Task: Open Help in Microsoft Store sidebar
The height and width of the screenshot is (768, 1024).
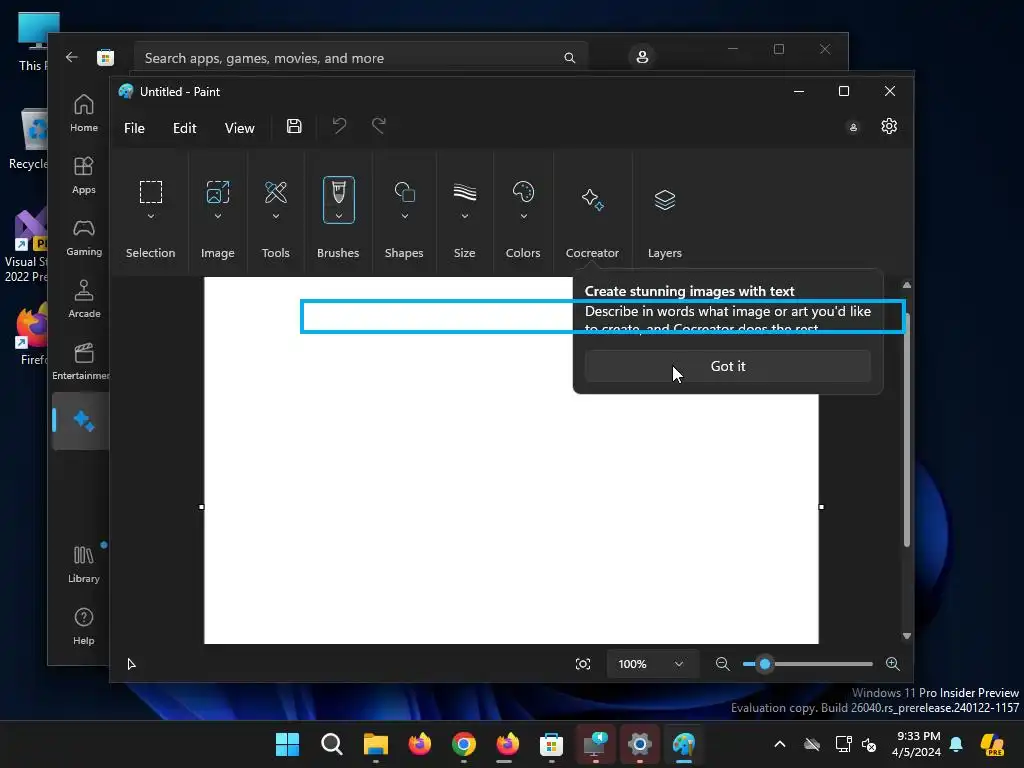Action: click(x=84, y=626)
